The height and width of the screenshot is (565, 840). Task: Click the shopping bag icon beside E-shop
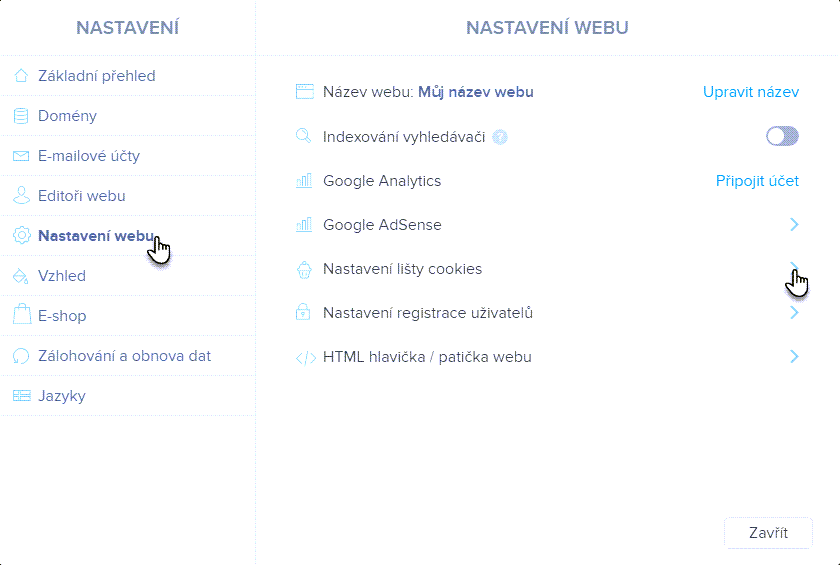(x=21, y=316)
